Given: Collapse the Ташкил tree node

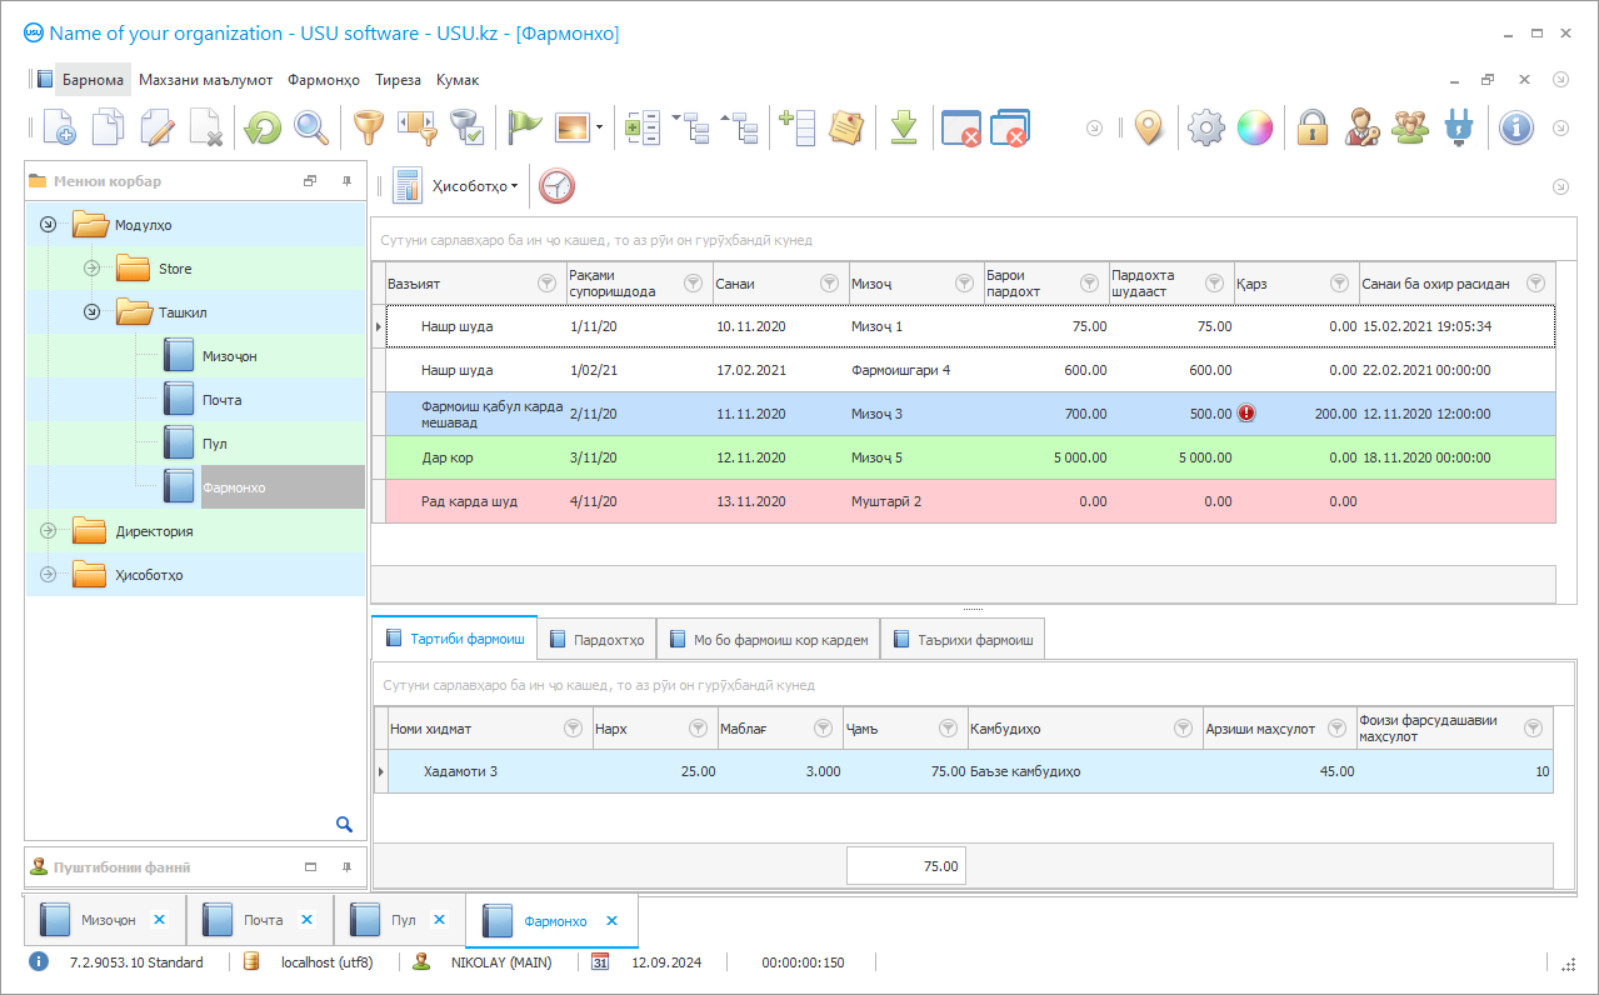Looking at the screenshot, I should [x=92, y=312].
